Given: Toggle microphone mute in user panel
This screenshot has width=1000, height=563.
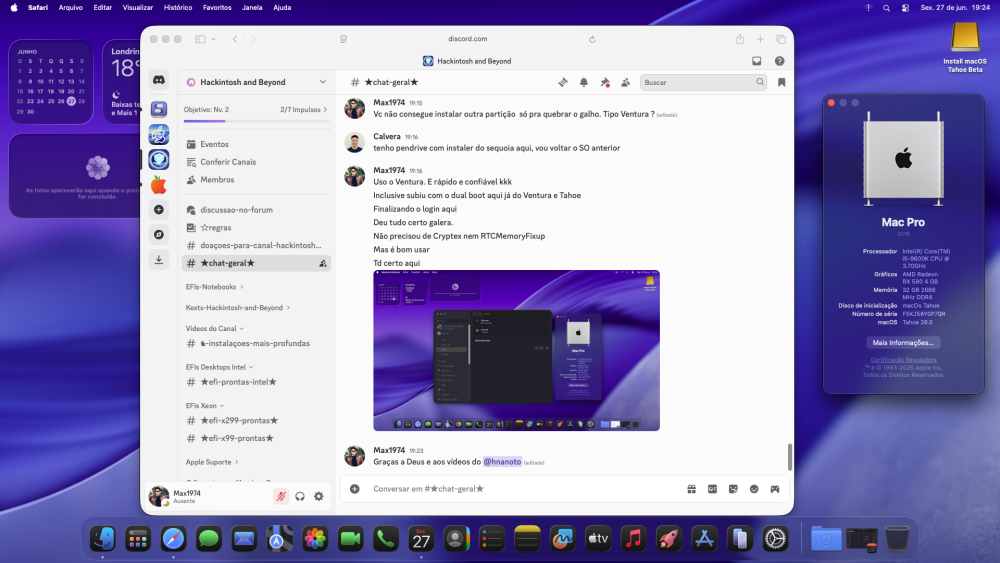Looking at the screenshot, I should click(x=281, y=496).
